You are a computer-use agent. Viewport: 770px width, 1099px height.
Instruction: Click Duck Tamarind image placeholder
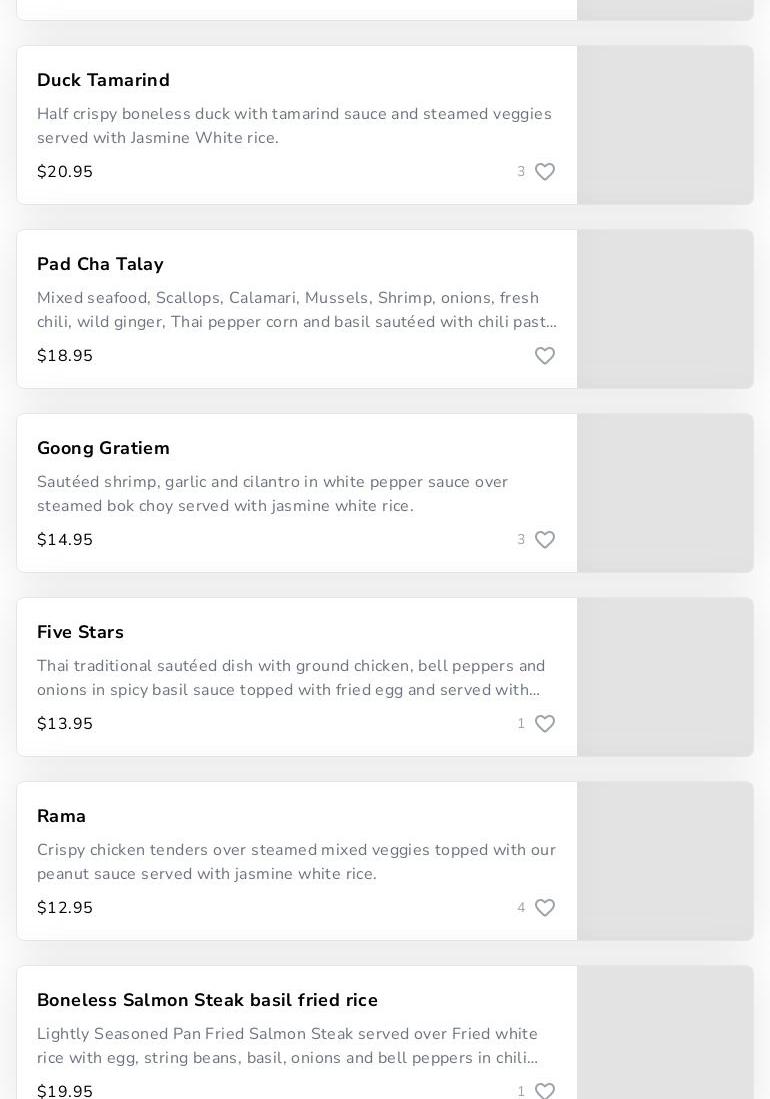point(665,125)
